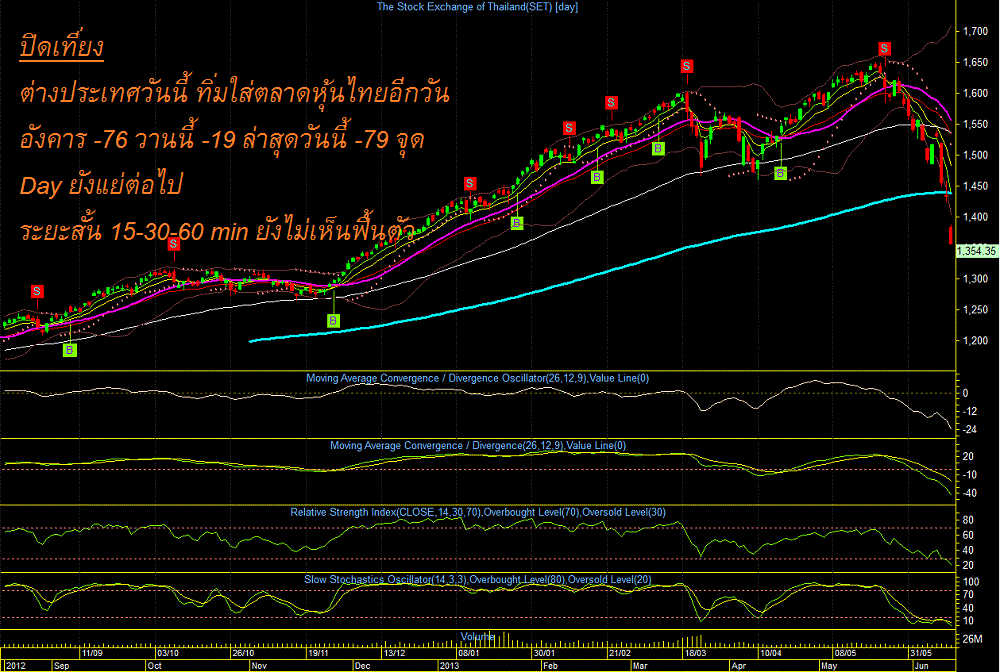Screen dimensions: 1000x672
Task: Click the Stochastics axis value 100
Action: 971,582
